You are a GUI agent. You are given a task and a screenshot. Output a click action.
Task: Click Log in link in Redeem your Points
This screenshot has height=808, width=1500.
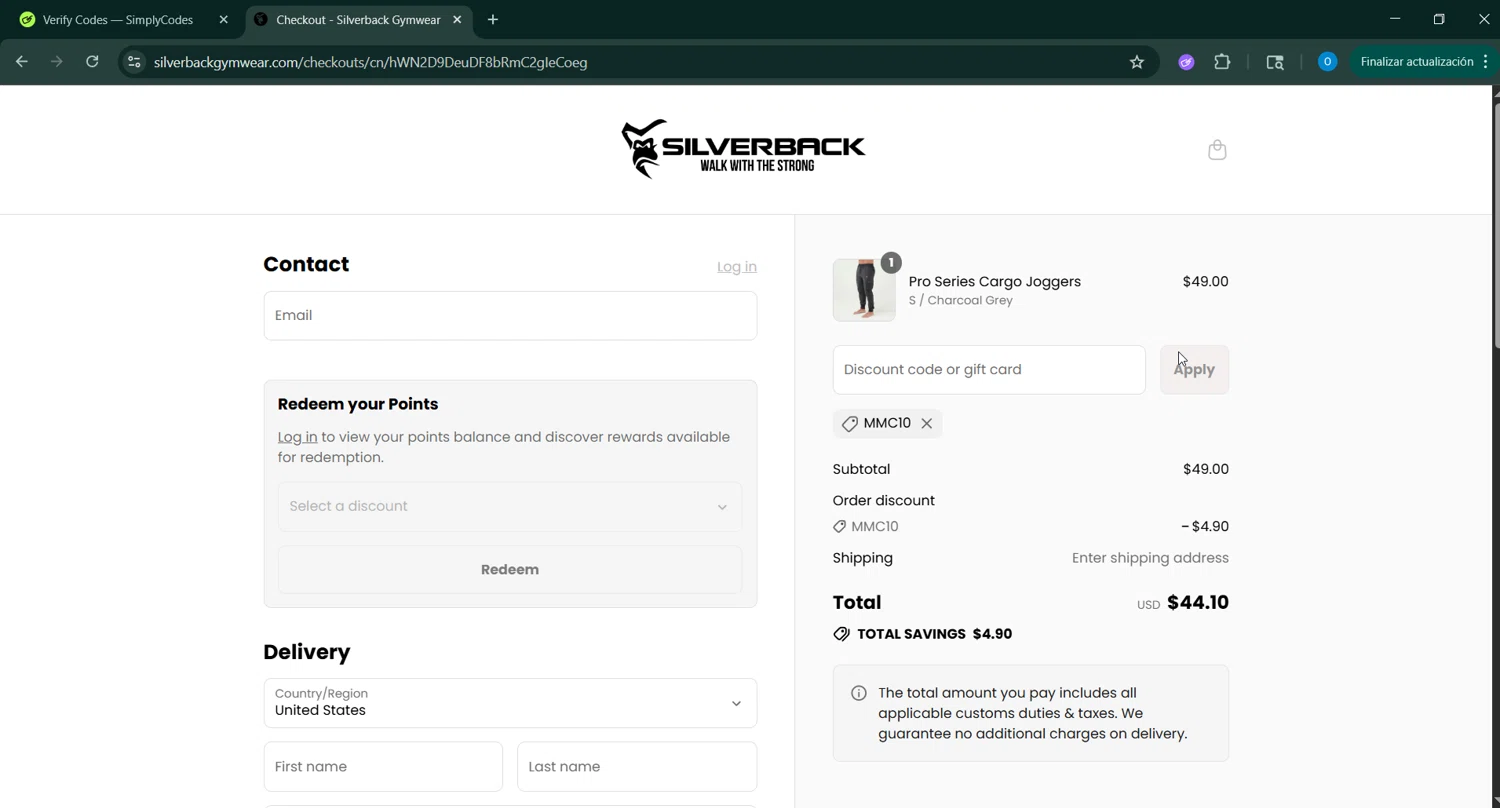pyautogui.click(x=297, y=437)
